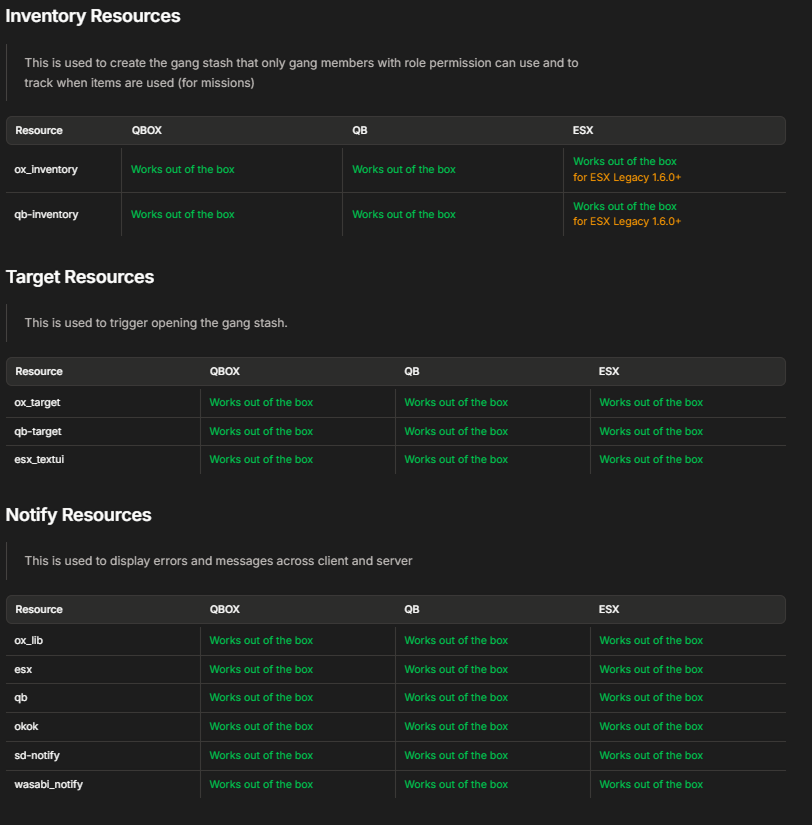Click the wasabi_notify row label

(48, 784)
